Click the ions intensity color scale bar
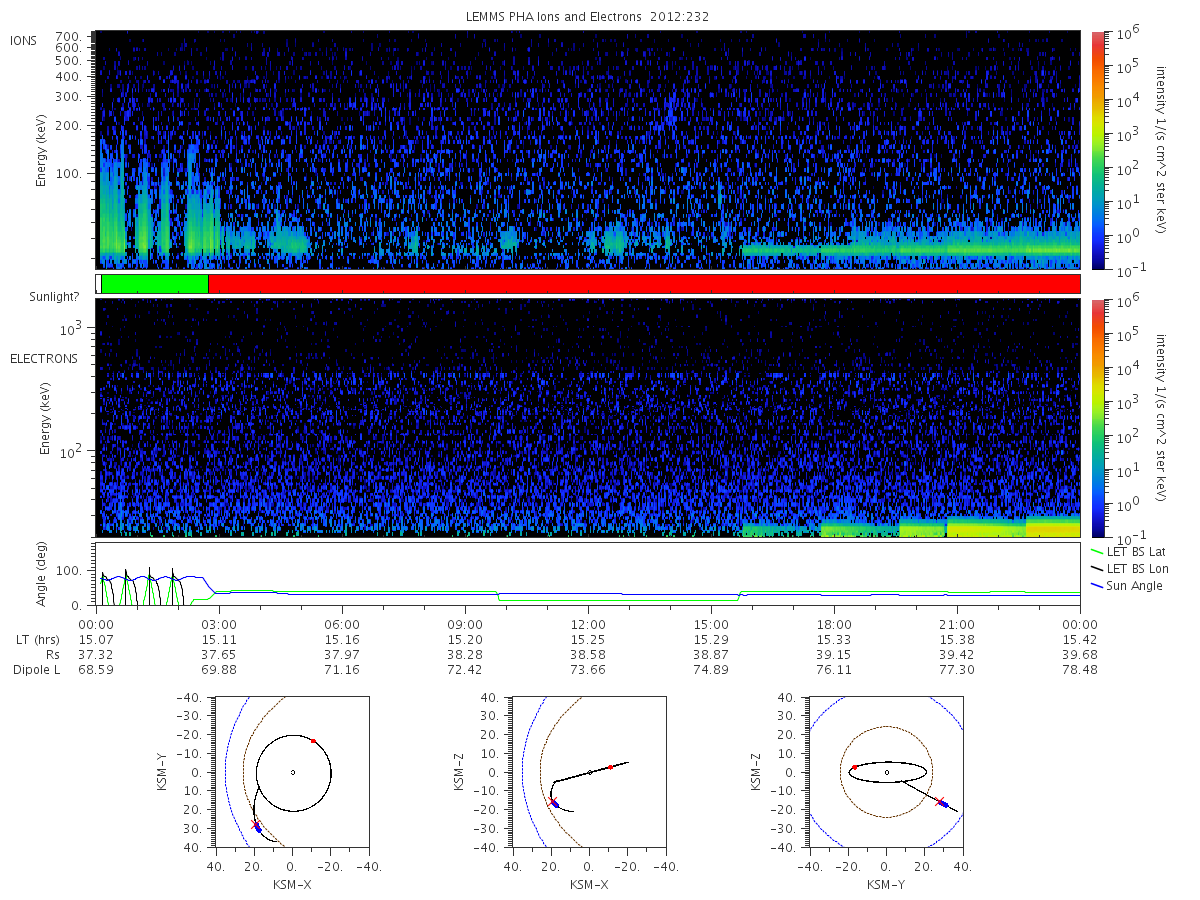Viewport: 1200px width, 900px height. [x=1097, y=150]
